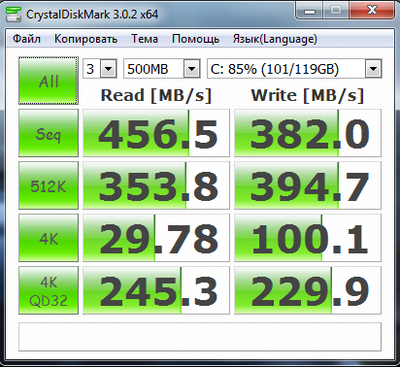The height and width of the screenshot is (367, 400).
Task: Click the empty comment field at bottom
Action: [x=200, y=337]
